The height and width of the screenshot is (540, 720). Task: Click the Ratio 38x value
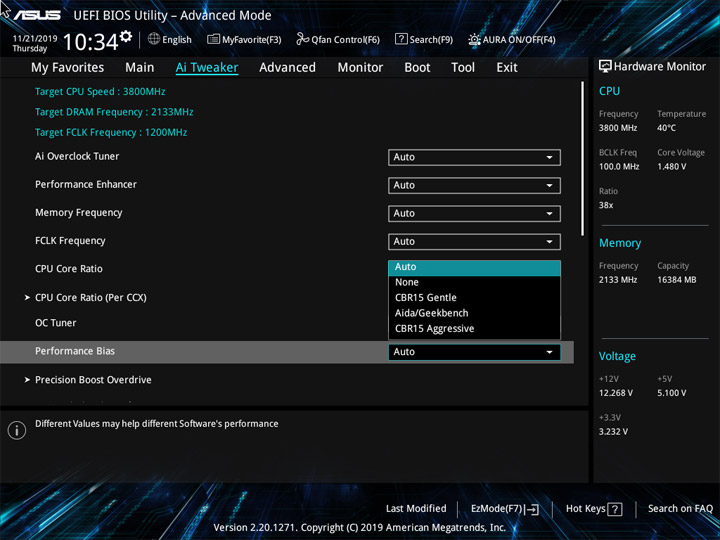tap(606, 206)
